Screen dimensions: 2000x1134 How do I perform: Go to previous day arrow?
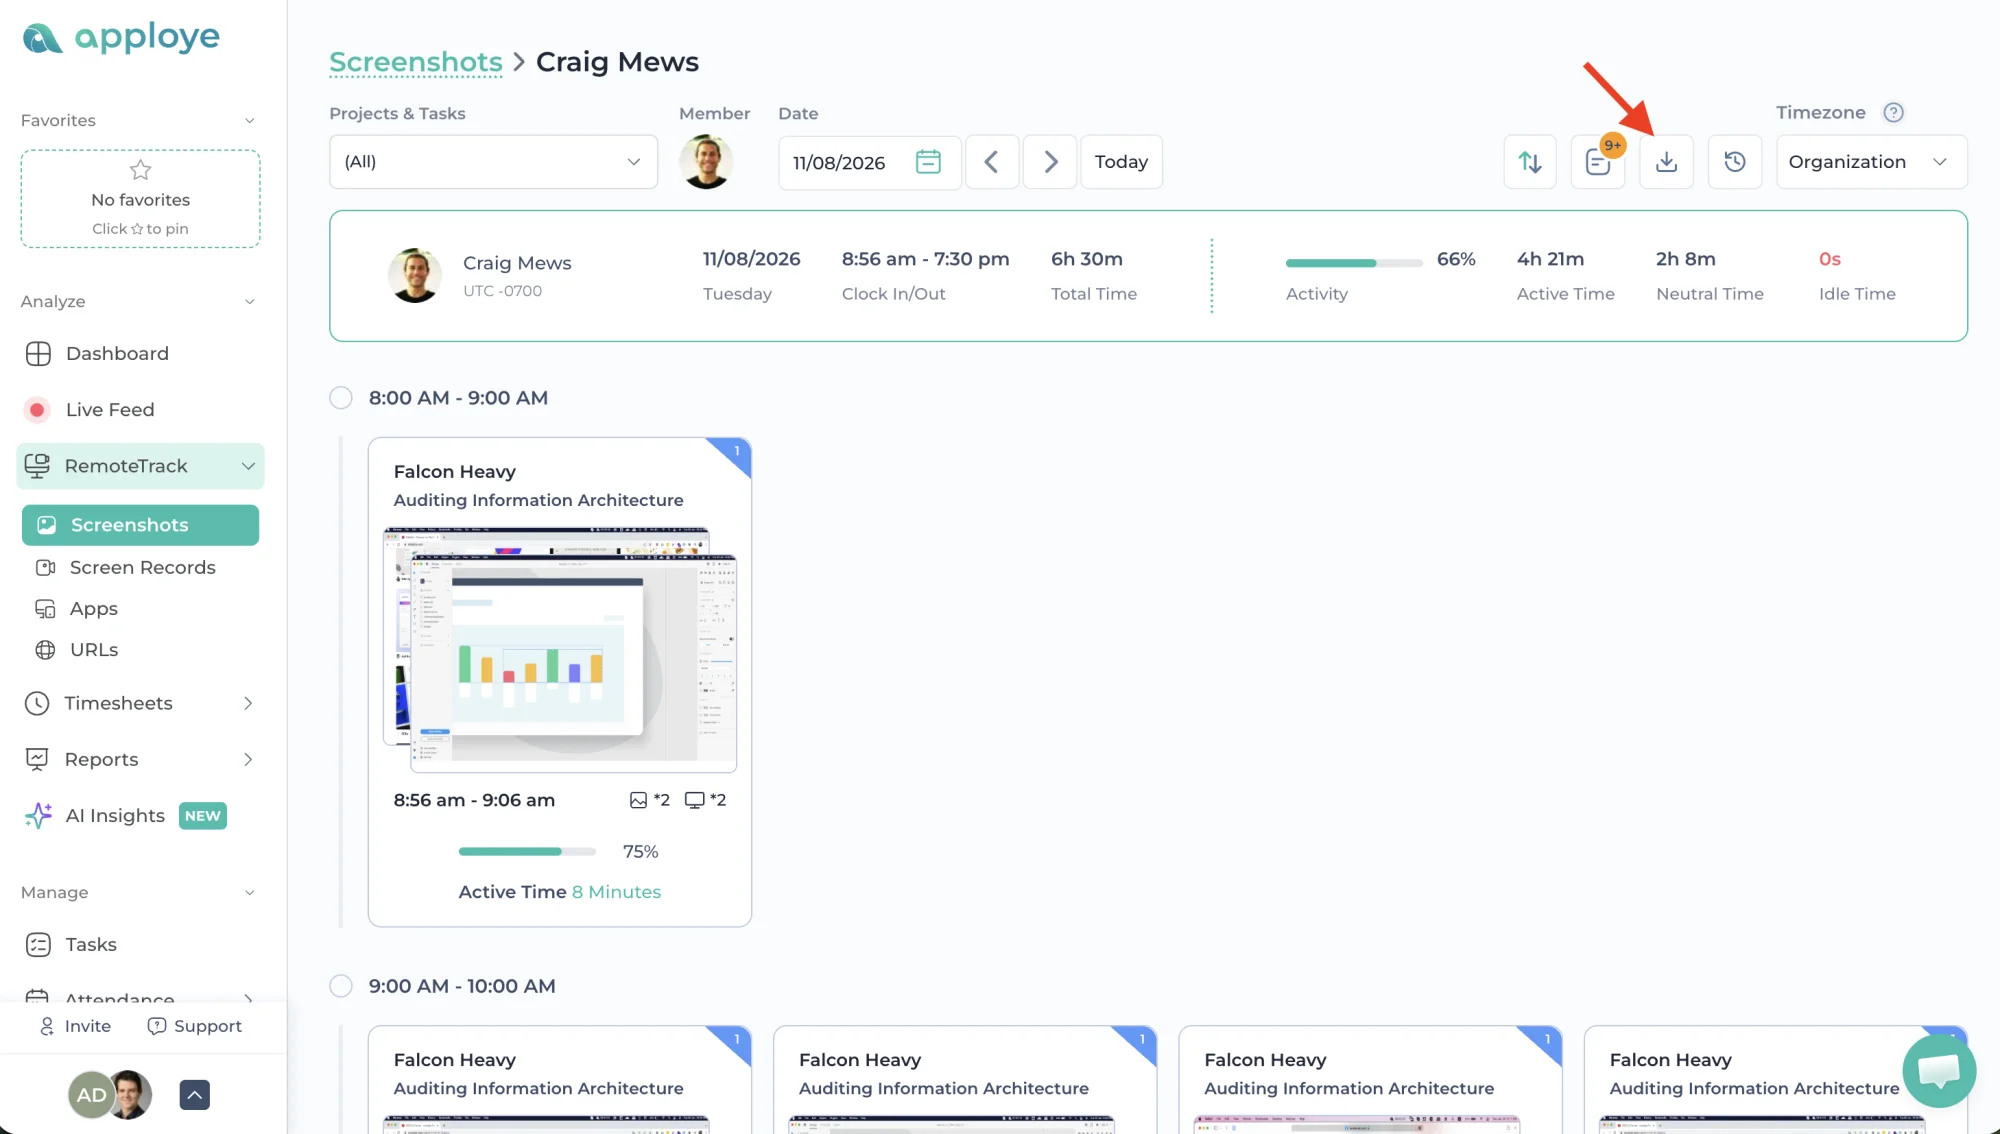992,162
